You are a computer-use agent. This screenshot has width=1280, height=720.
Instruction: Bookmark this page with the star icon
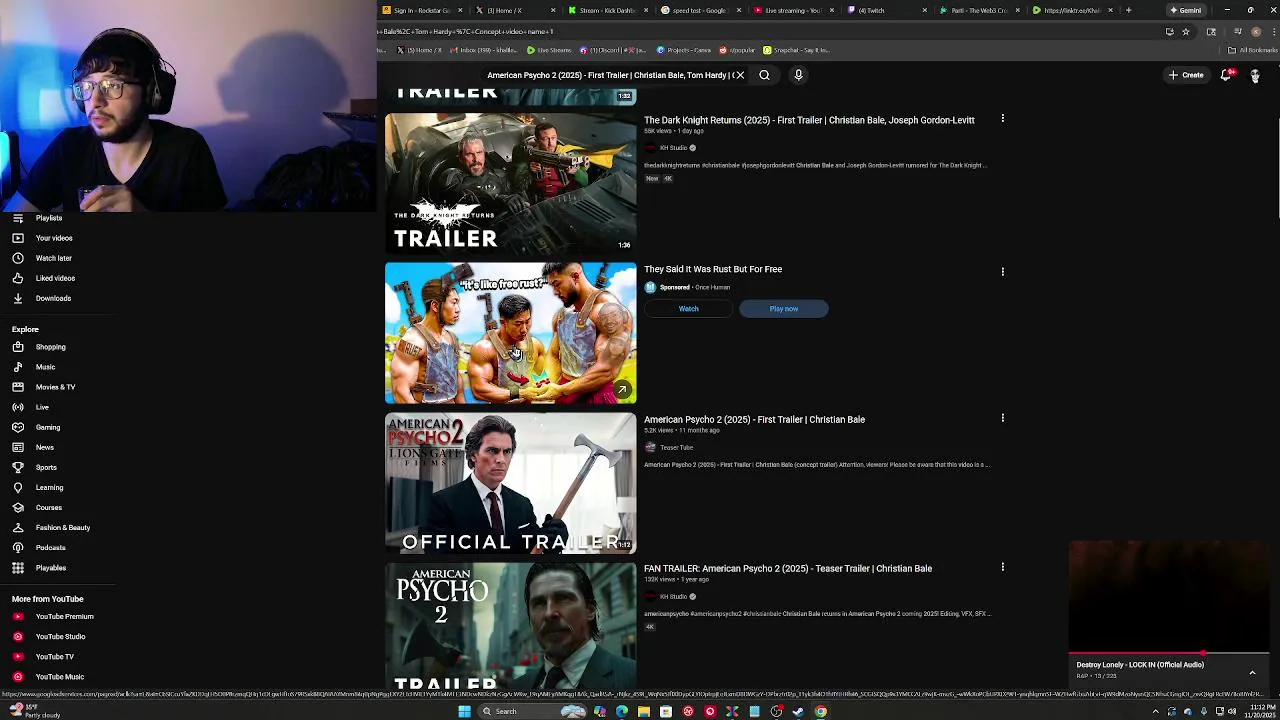[x=1186, y=31]
